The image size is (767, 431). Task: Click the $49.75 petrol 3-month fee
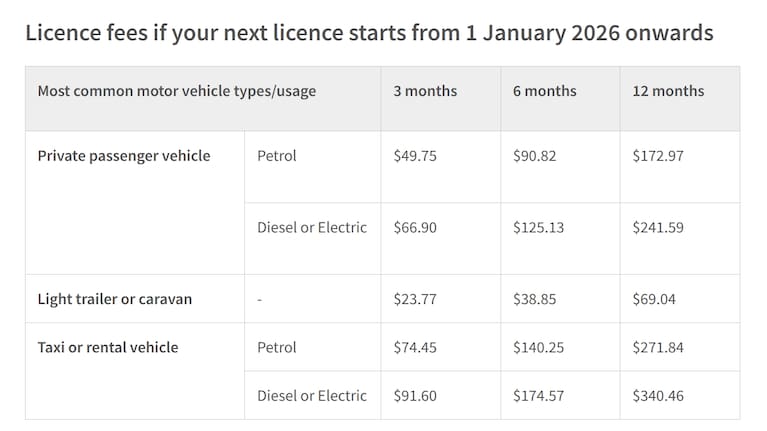tap(415, 156)
